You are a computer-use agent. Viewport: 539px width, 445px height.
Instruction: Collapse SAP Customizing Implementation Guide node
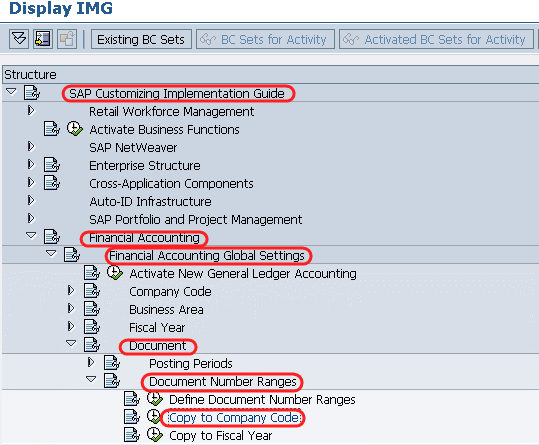(11, 92)
